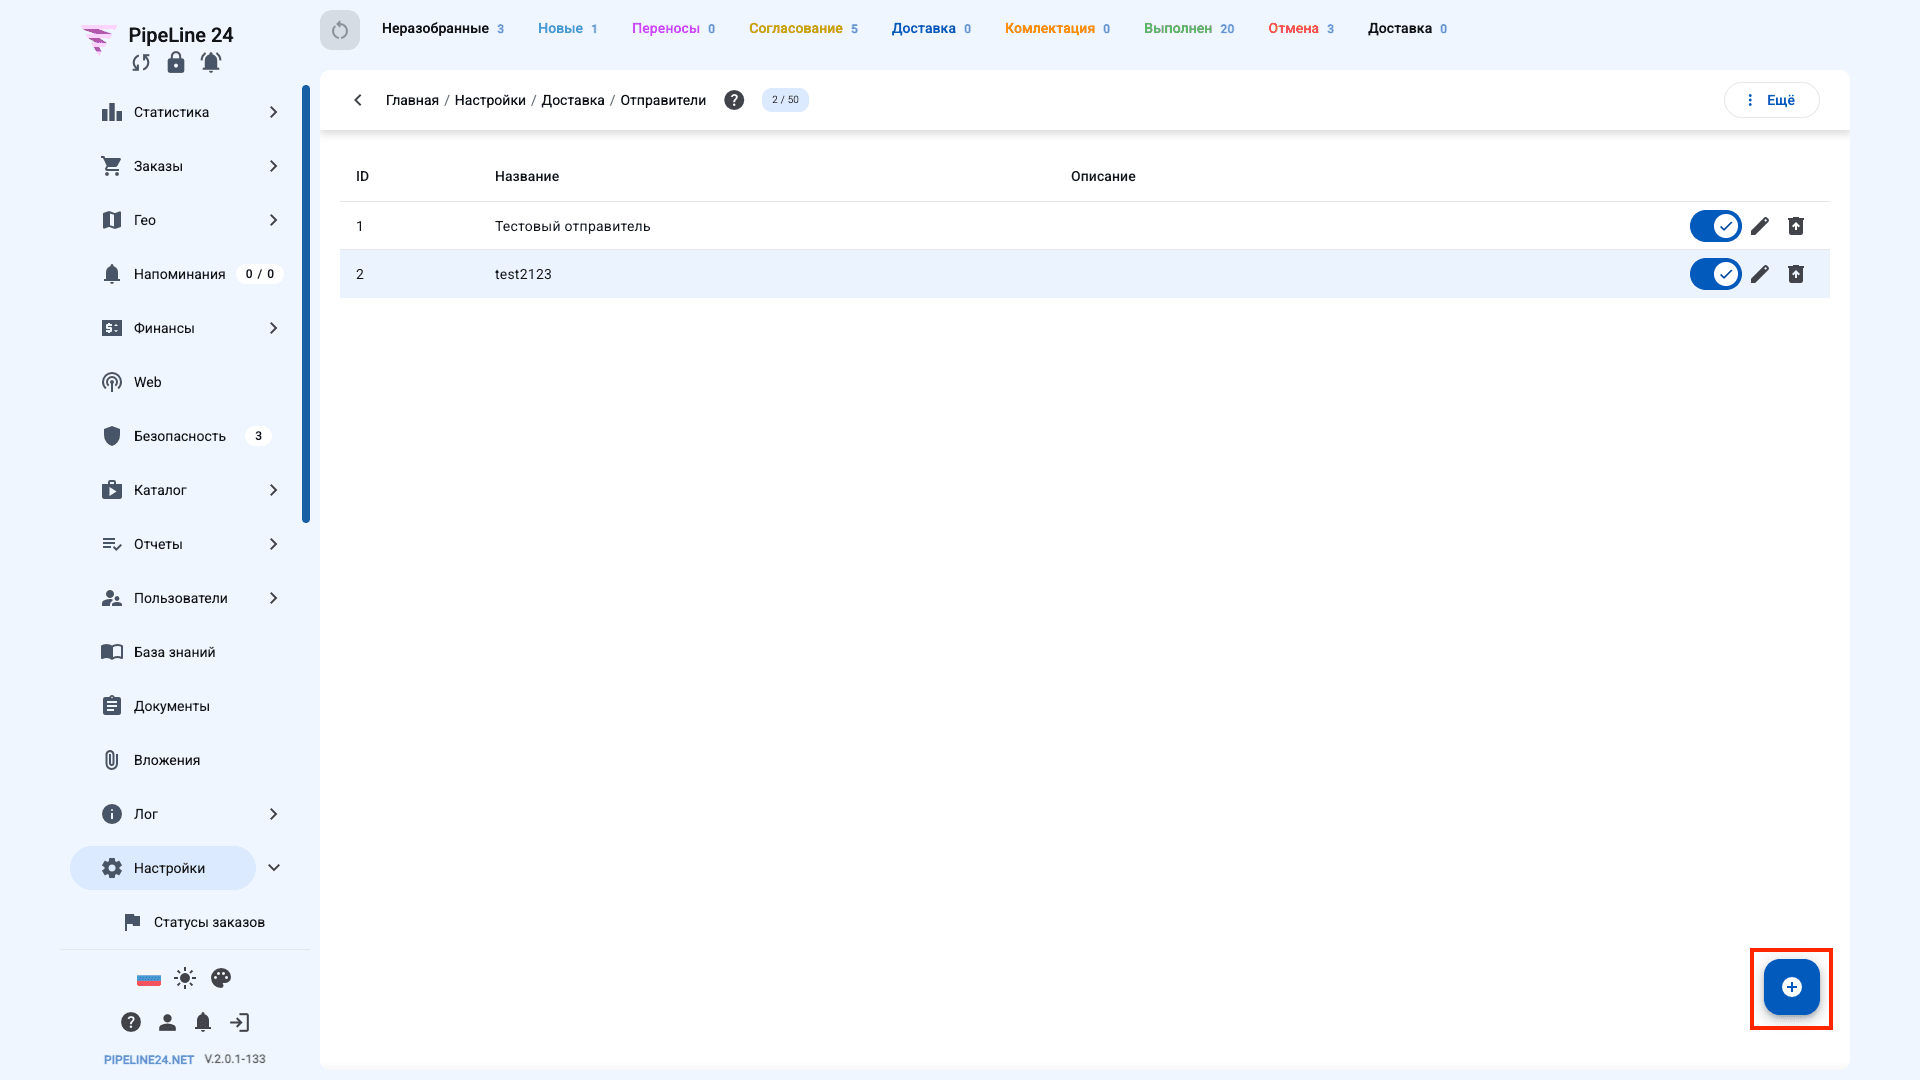Click the sidebar vertical scrollbar
Screen dimensions: 1920x1080
tap(306, 304)
